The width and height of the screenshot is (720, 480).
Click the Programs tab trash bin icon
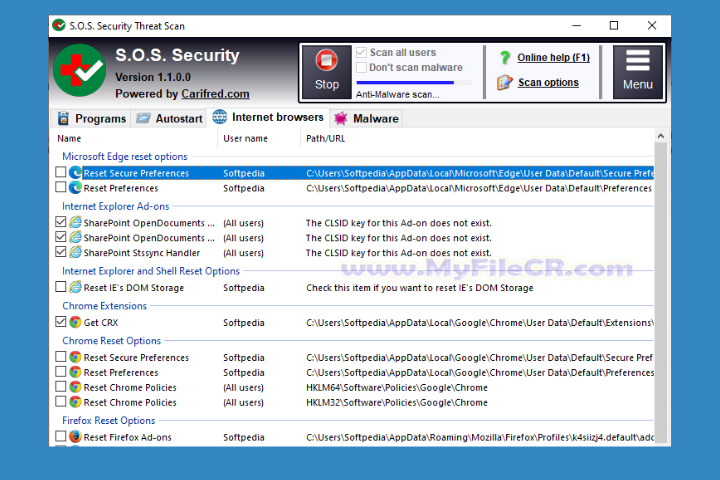click(63, 119)
